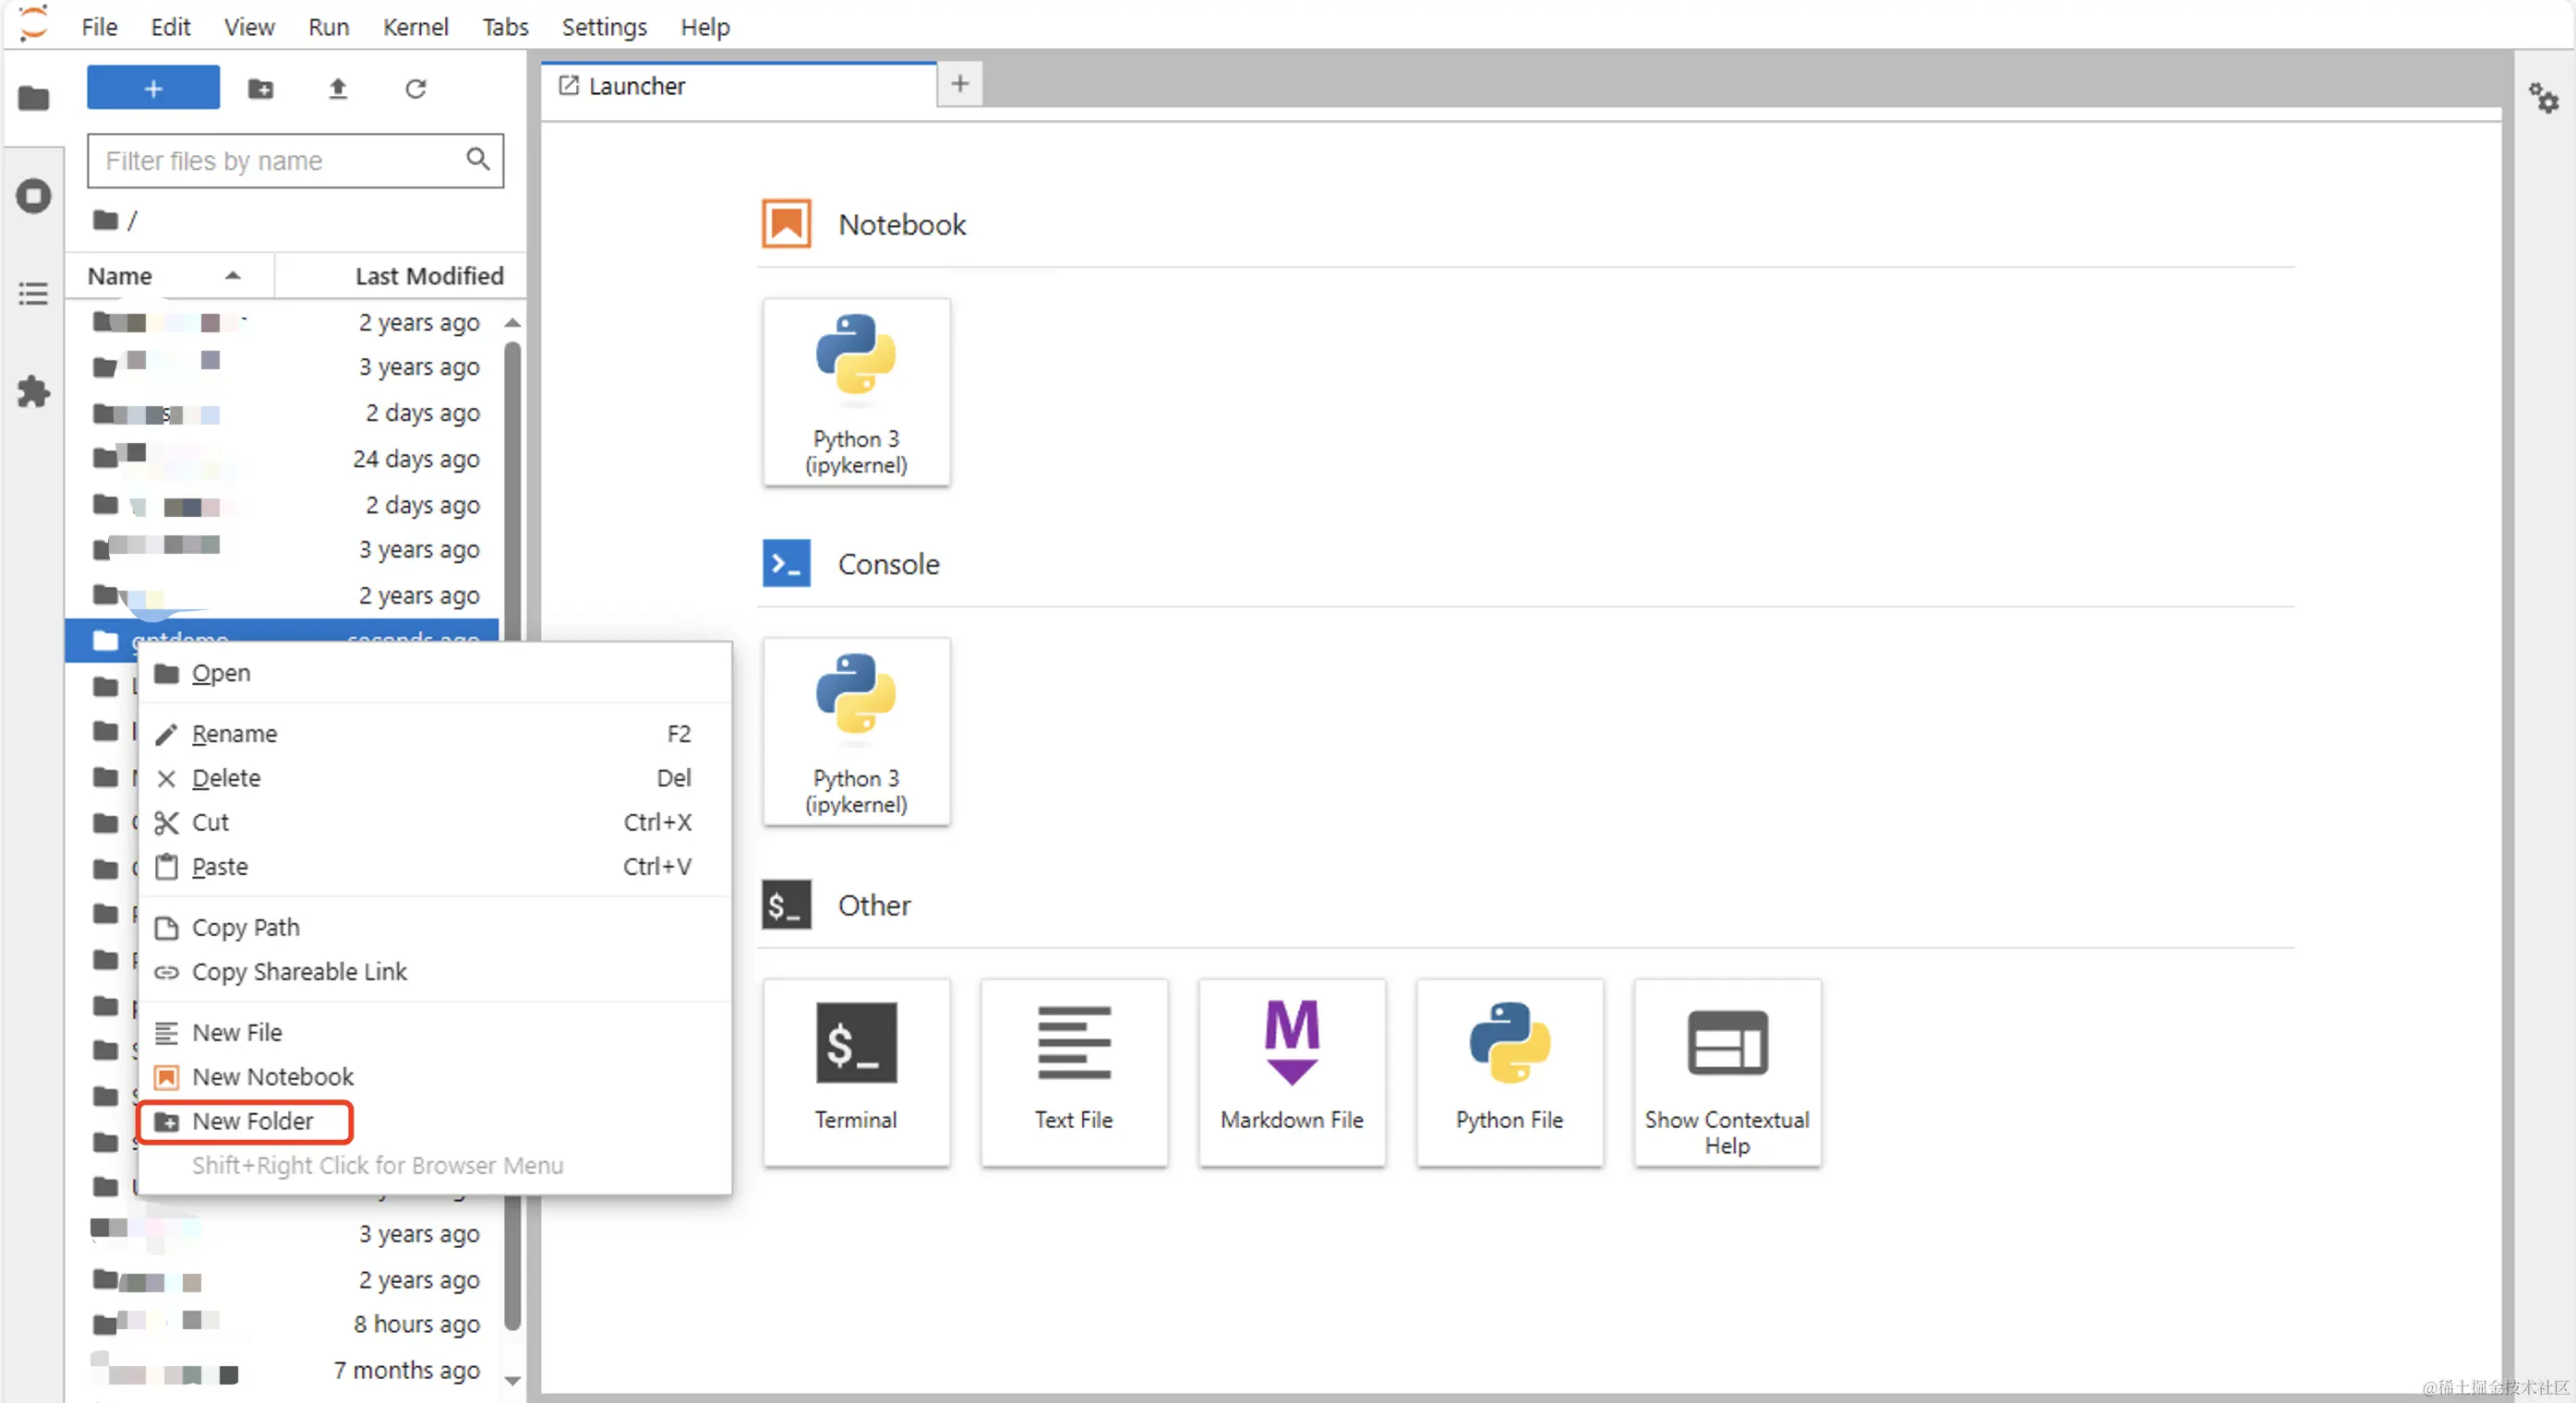
Task: Sort by Last Modified column
Action: pyautogui.click(x=428, y=276)
